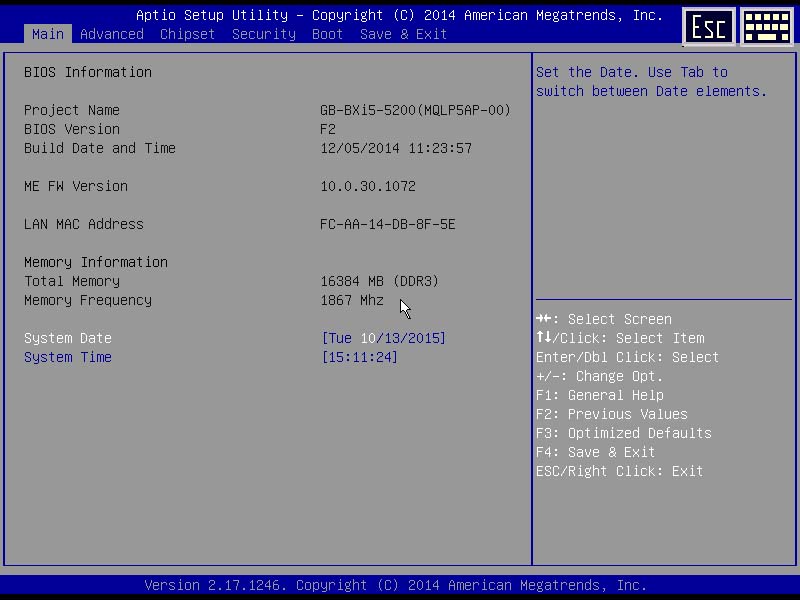The image size is (800, 600).
Task: Click the BIOS version value F2
Action: 328,129
